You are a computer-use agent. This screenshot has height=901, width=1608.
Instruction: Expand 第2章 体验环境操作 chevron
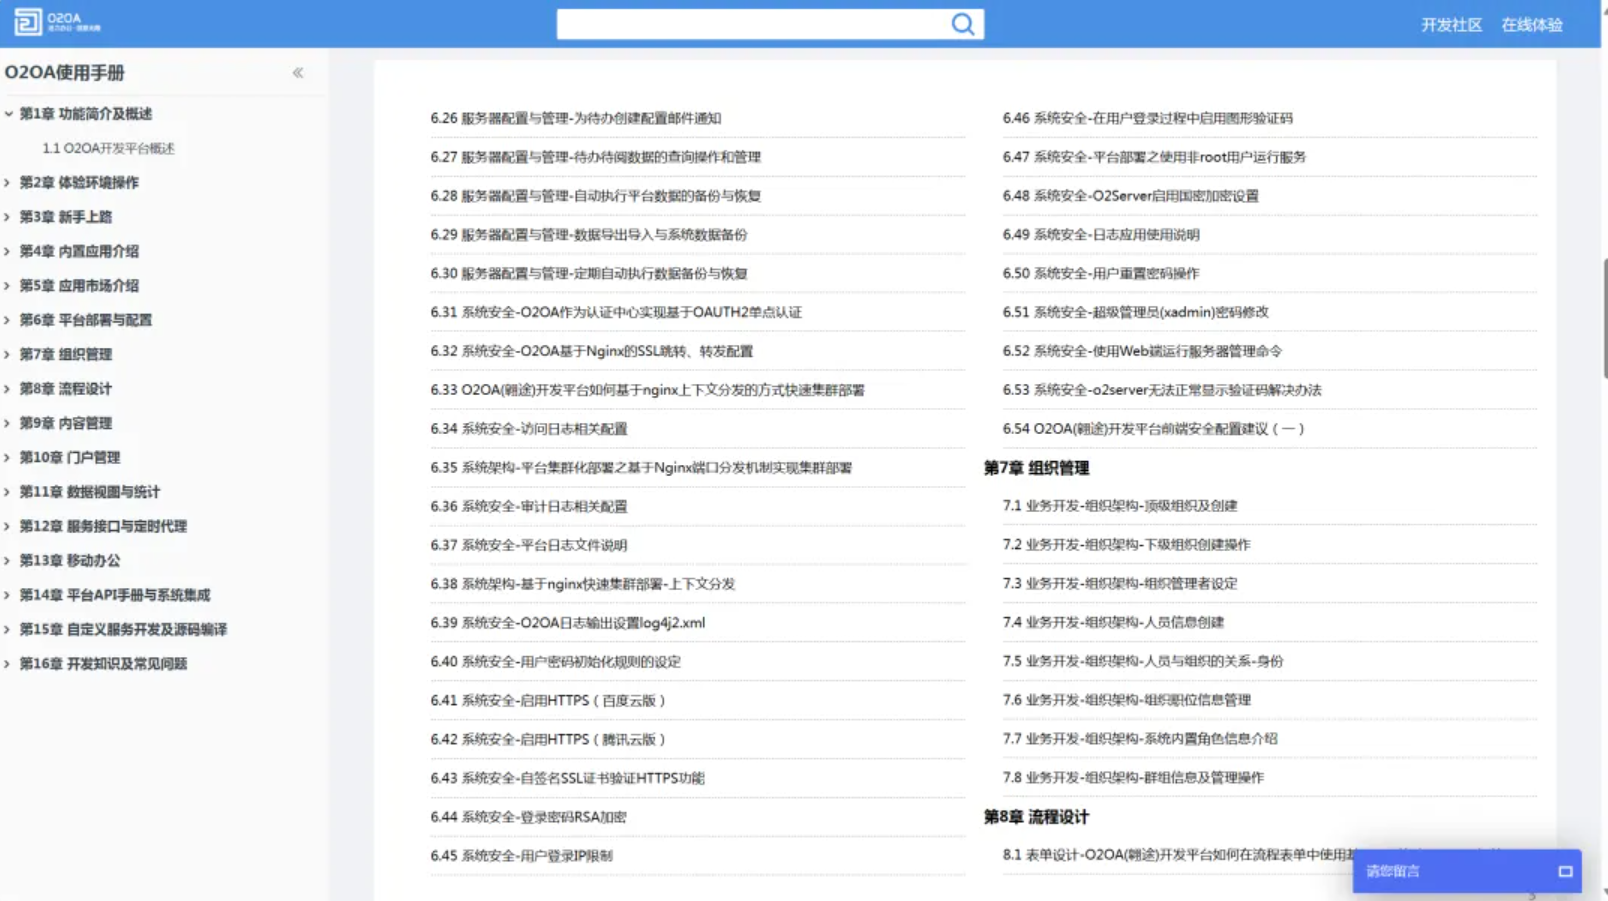pos(8,183)
